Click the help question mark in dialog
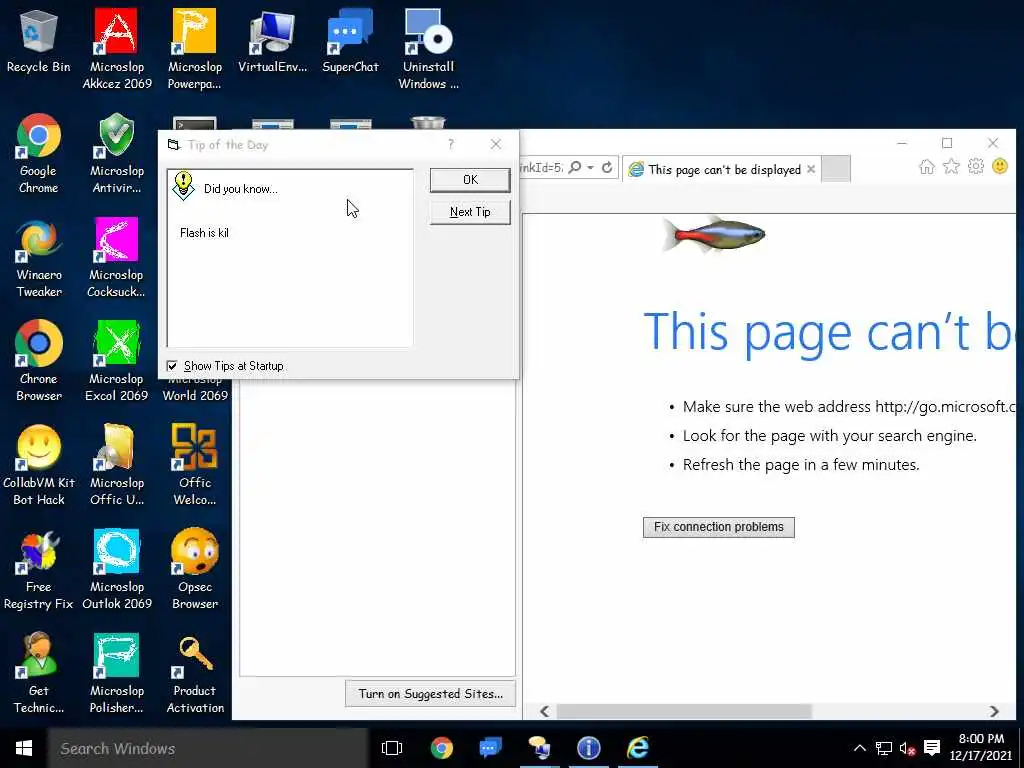Screen dimensions: 1024x768 point(451,144)
